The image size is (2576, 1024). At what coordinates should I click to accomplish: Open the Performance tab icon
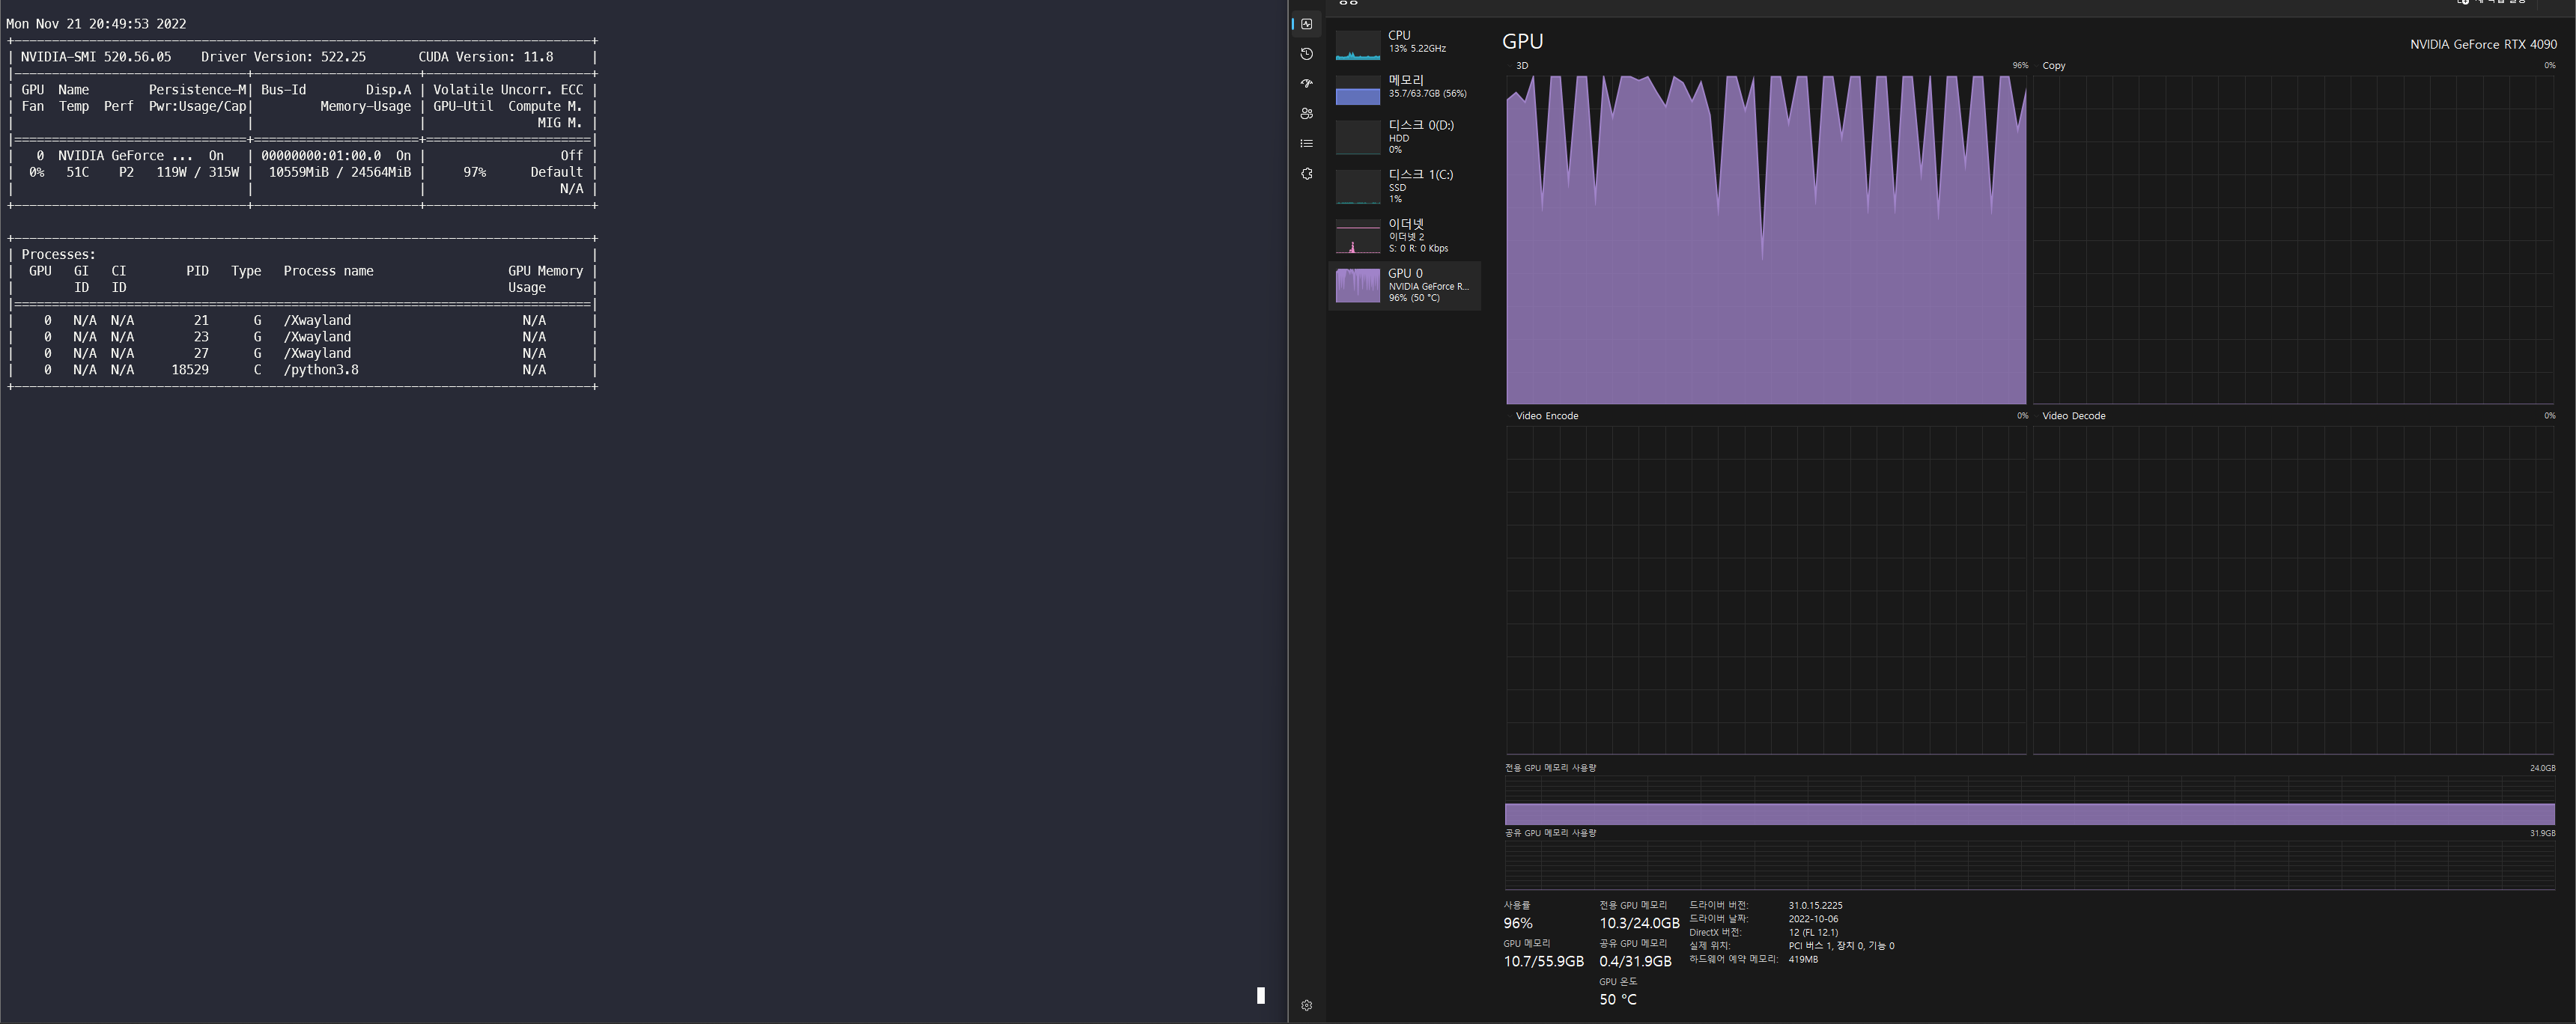click(x=1306, y=24)
